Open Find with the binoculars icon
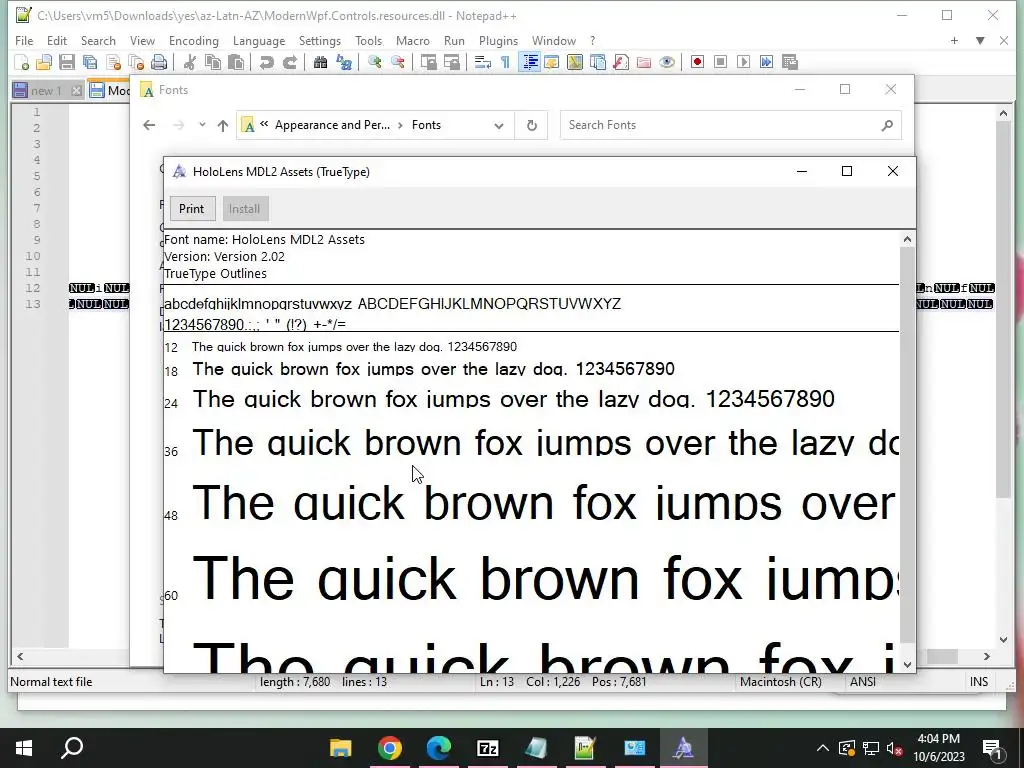 pyautogui.click(x=320, y=62)
